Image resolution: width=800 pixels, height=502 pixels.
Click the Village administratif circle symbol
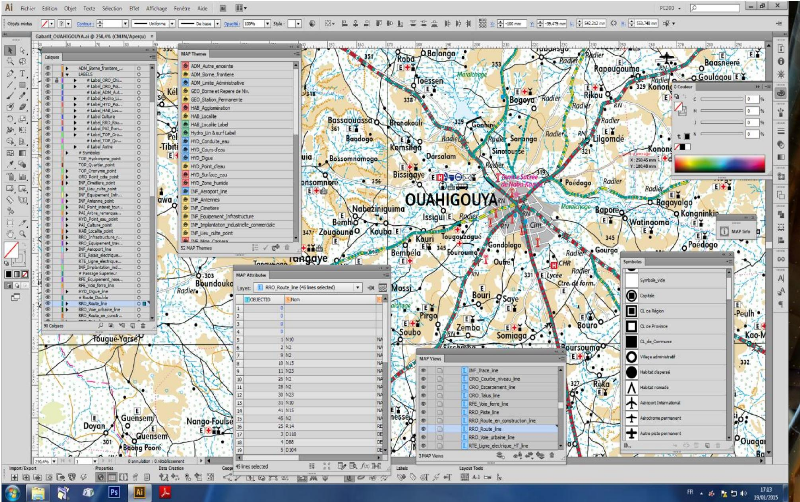tap(632, 355)
